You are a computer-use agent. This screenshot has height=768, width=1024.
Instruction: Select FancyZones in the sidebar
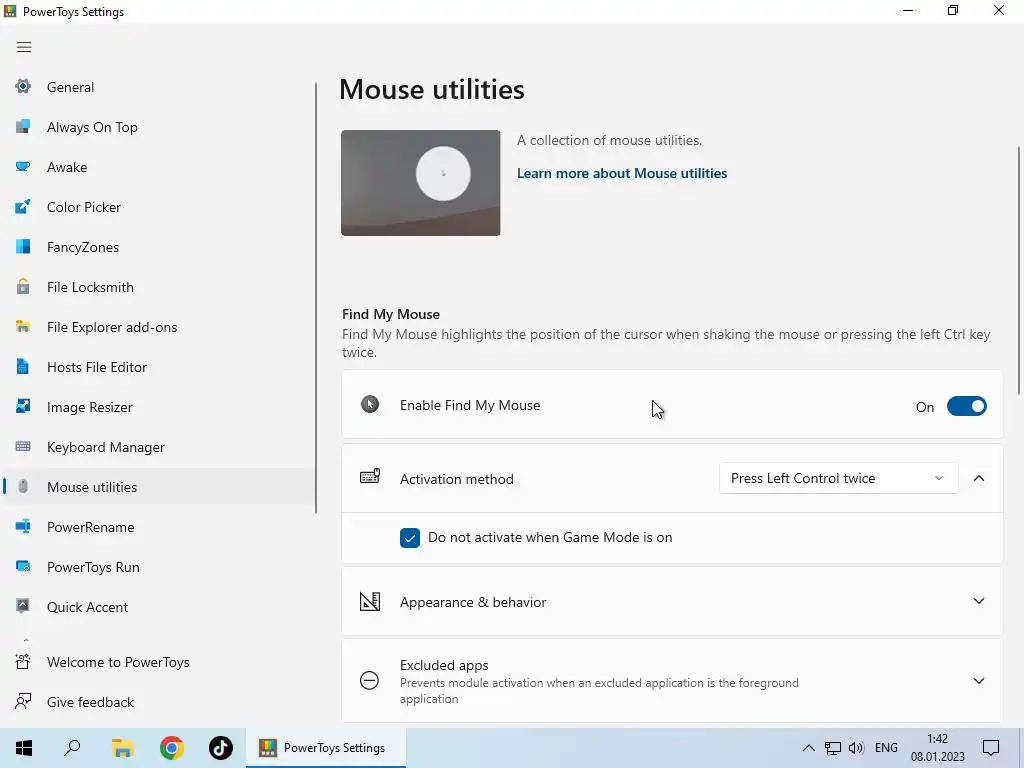click(159, 247)
